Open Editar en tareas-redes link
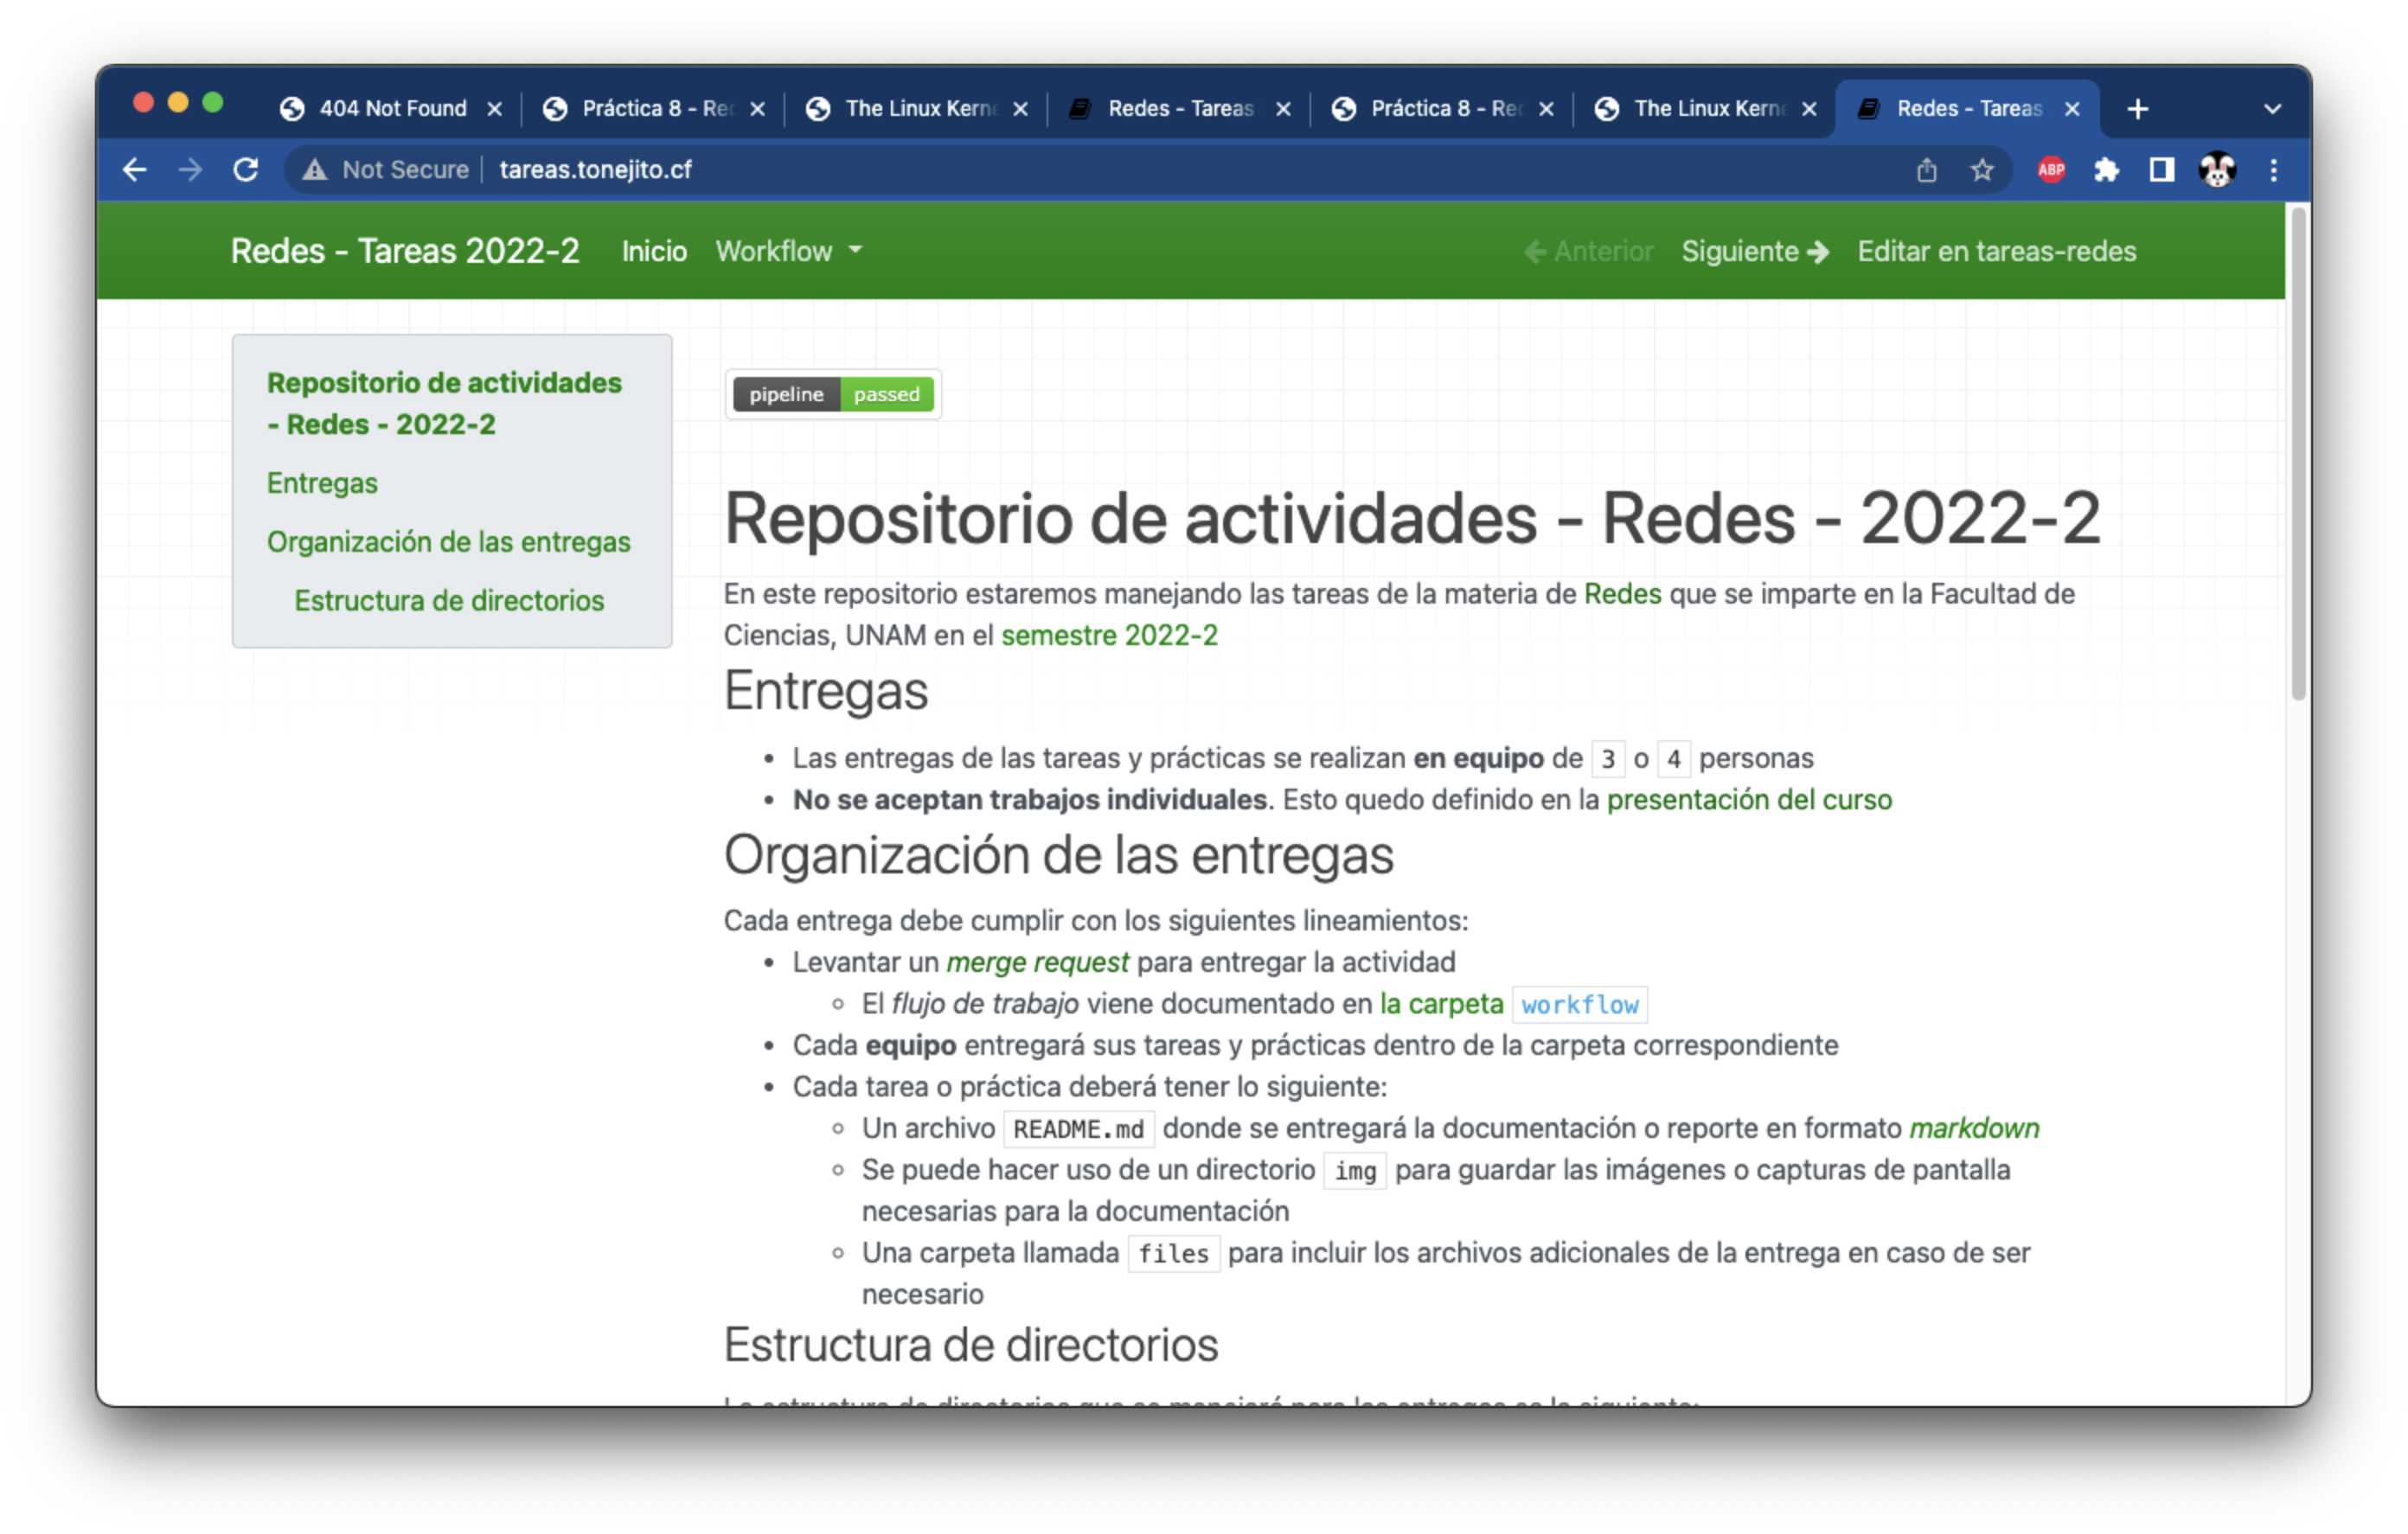 tap(1996, 251)
